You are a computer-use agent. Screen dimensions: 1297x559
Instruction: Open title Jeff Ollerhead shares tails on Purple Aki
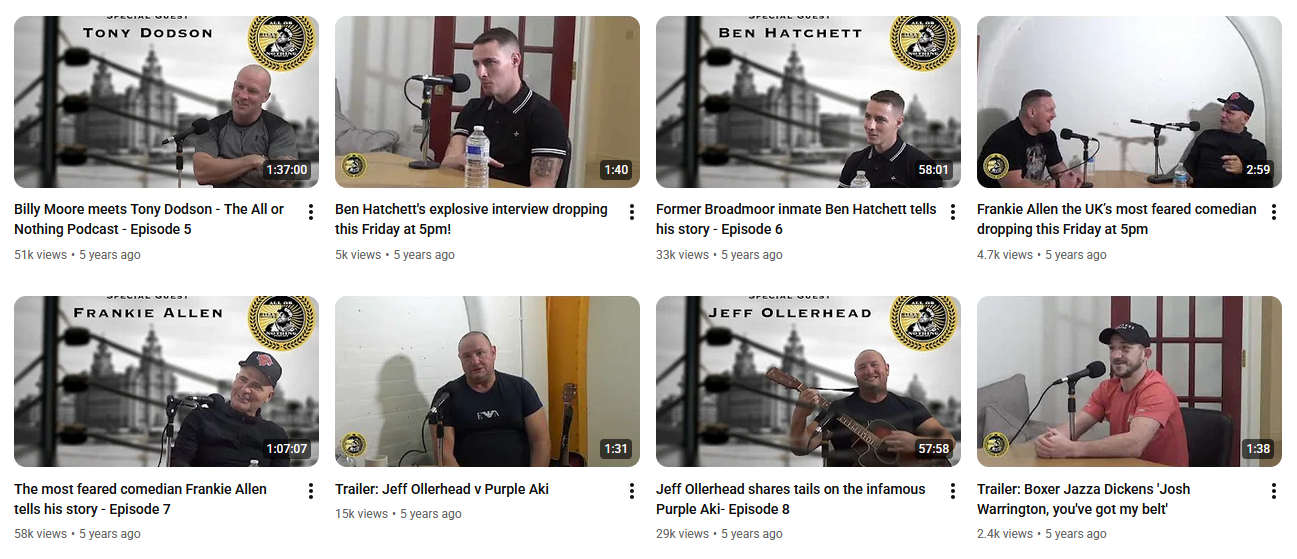tap(791, 499)
